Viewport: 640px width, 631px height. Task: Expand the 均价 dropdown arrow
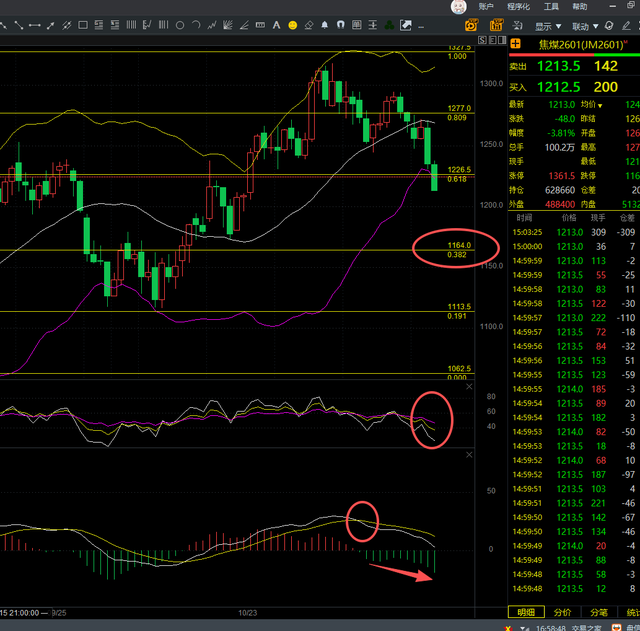pyautogui.click(x=600, y=106)
